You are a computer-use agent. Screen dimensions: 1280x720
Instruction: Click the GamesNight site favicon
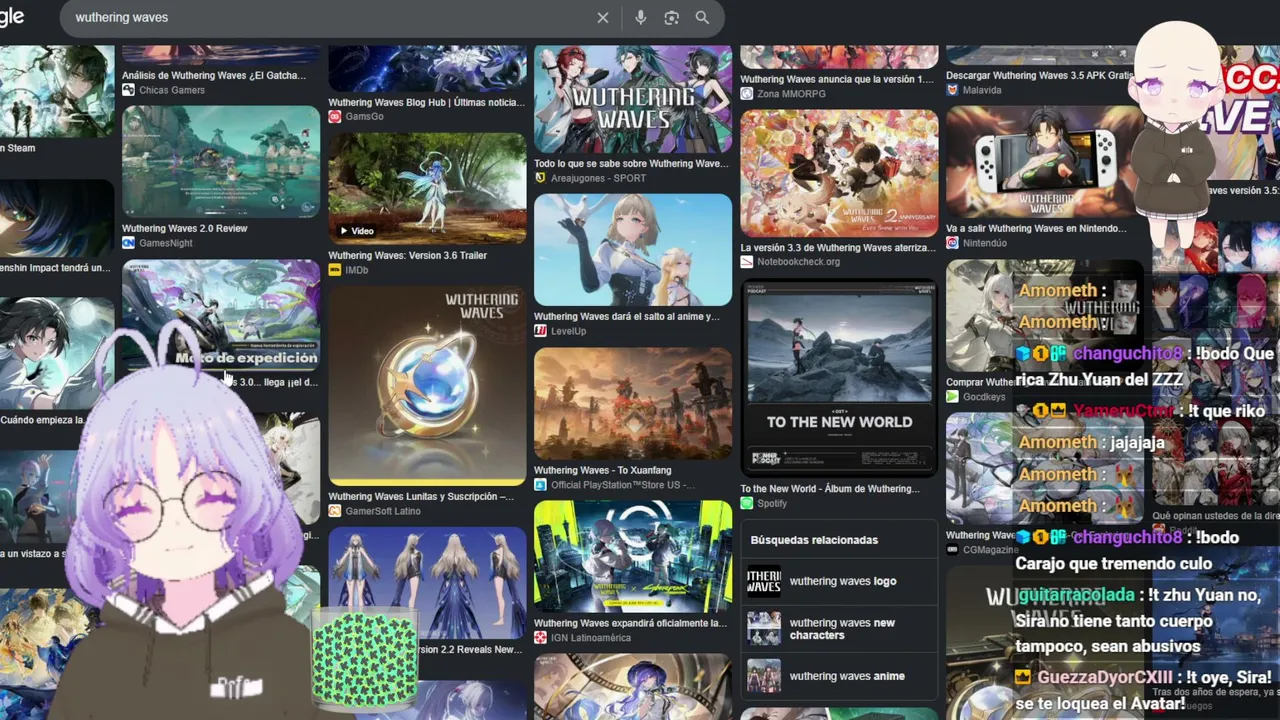tap(128, 243)
